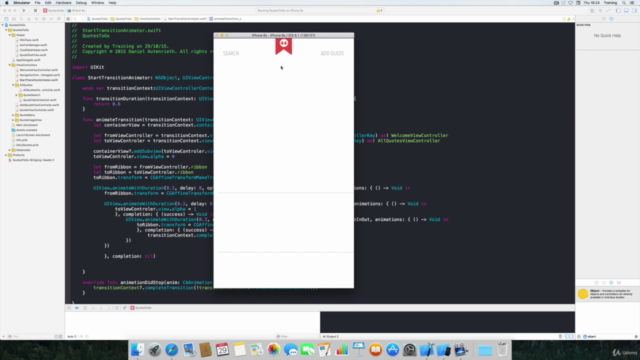This screenshot has width=640, height=360.
Task: Select the assistant editor button
Action: pyautogui.click(x=600, y=11)
